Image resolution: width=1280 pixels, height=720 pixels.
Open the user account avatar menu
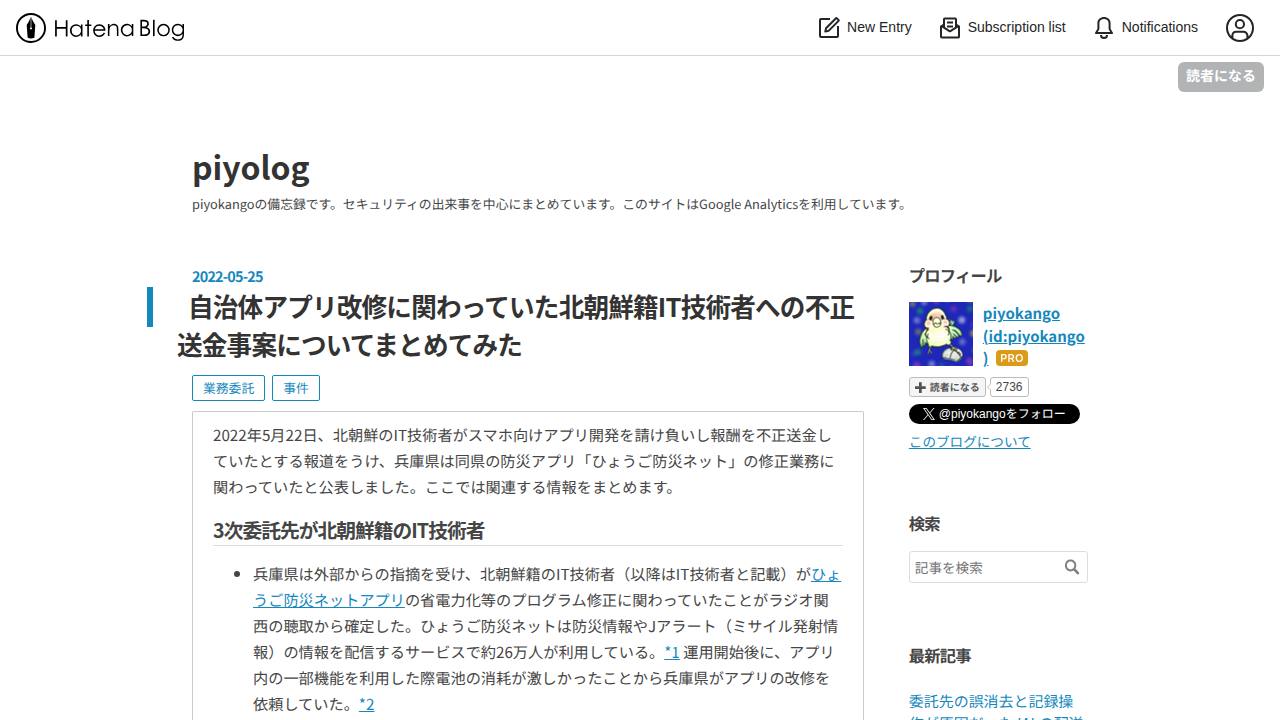[1240, 28]
